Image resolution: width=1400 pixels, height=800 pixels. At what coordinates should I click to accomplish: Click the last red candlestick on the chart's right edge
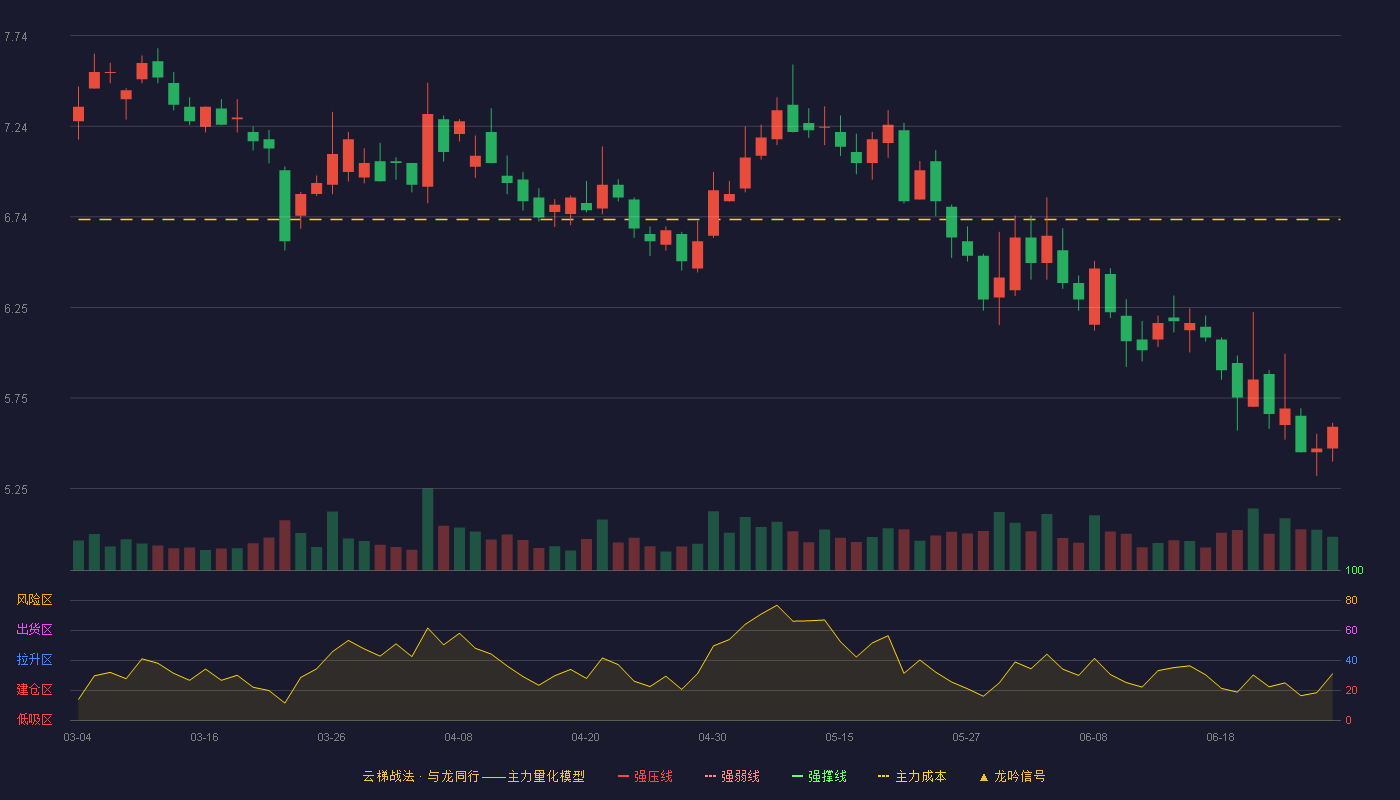(1332, 438)
